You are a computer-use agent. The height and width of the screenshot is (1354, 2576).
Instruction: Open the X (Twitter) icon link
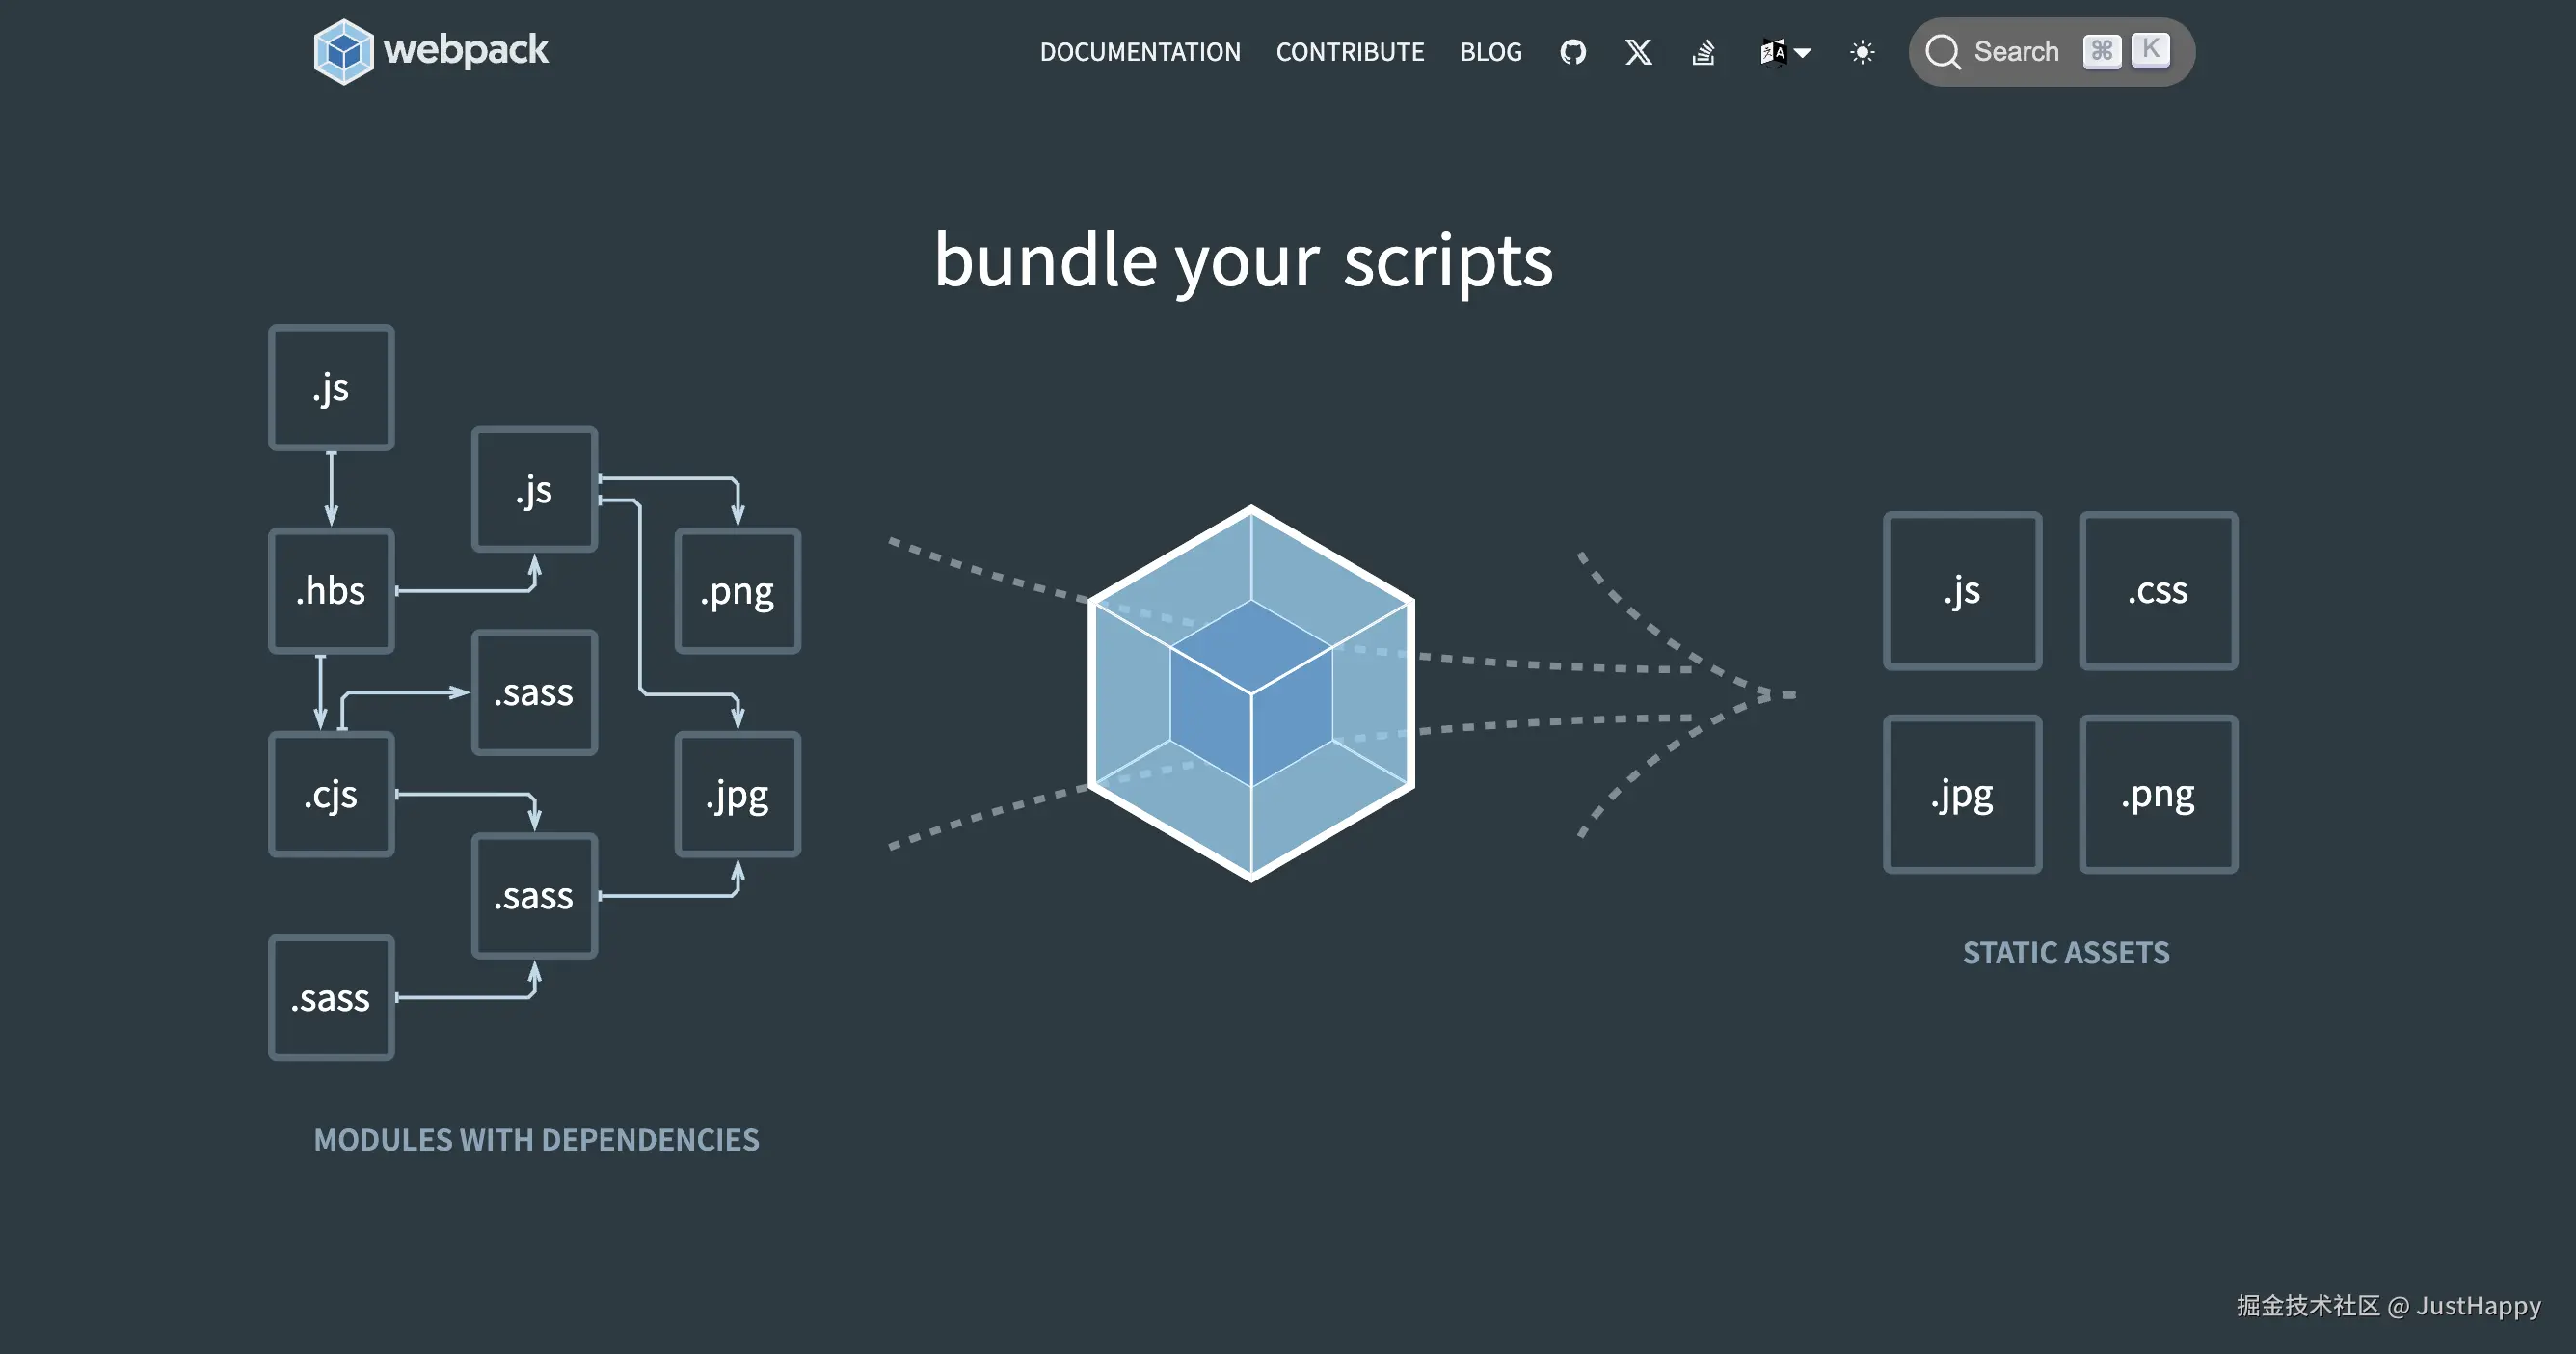[x=1638, y=52]
